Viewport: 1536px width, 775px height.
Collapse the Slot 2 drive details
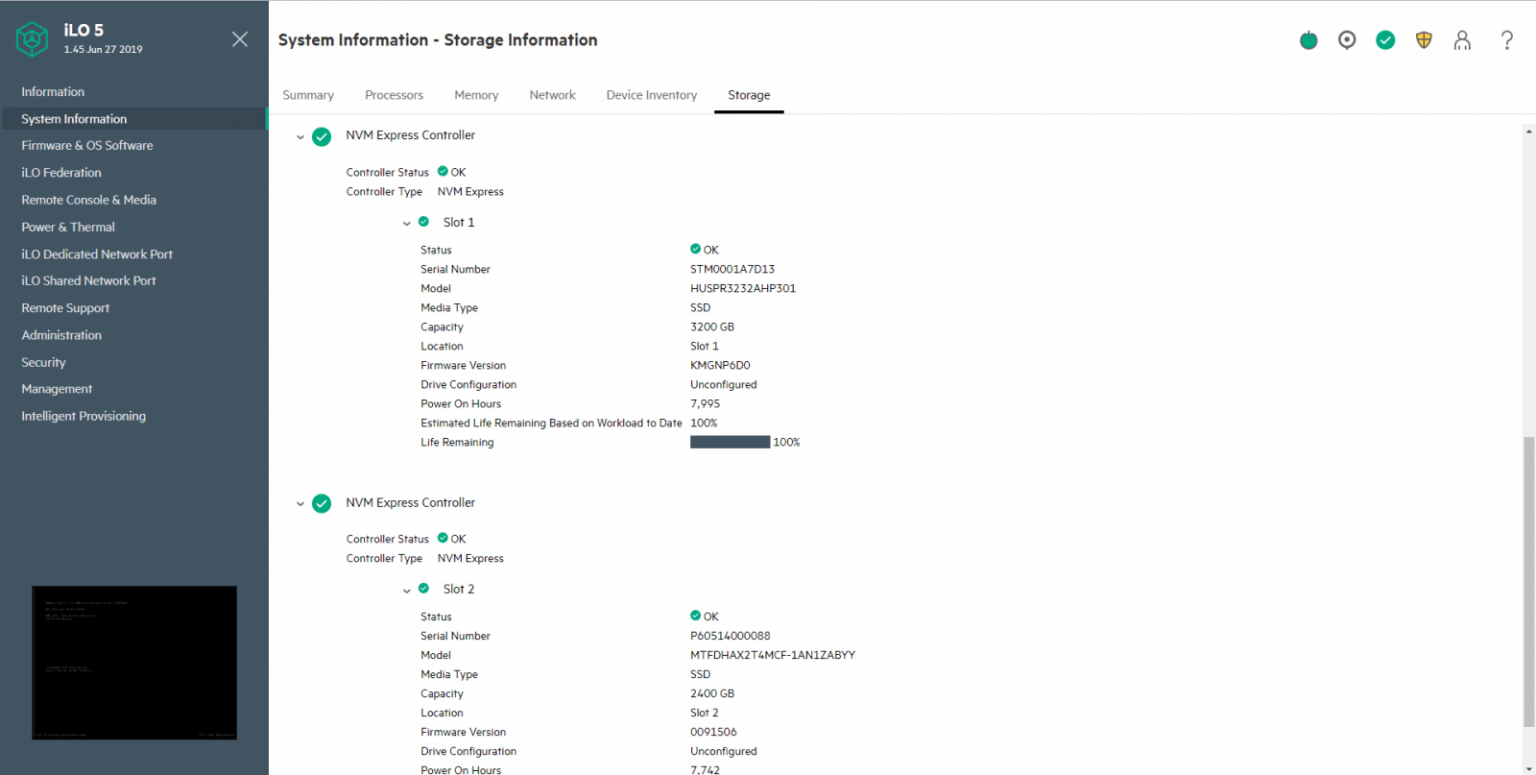coord(406,590)
